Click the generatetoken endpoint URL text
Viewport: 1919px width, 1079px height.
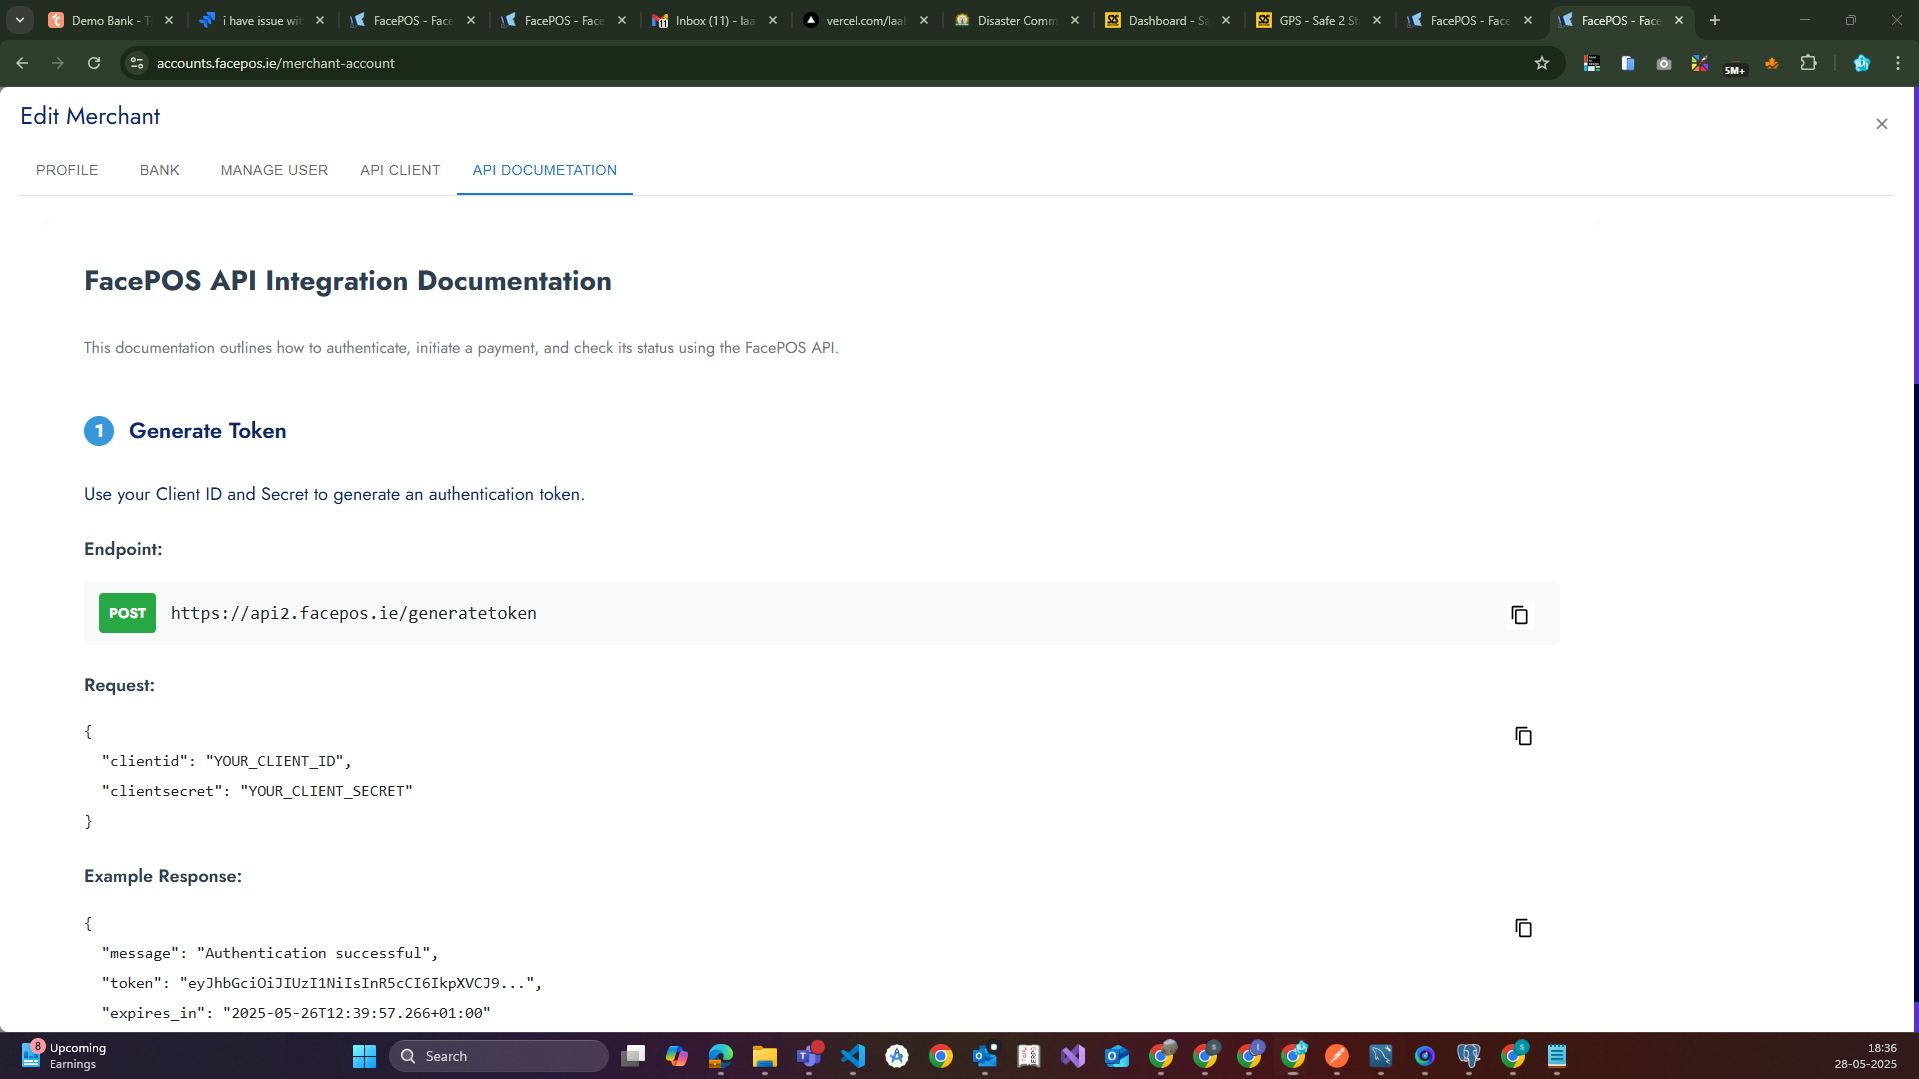354,613
